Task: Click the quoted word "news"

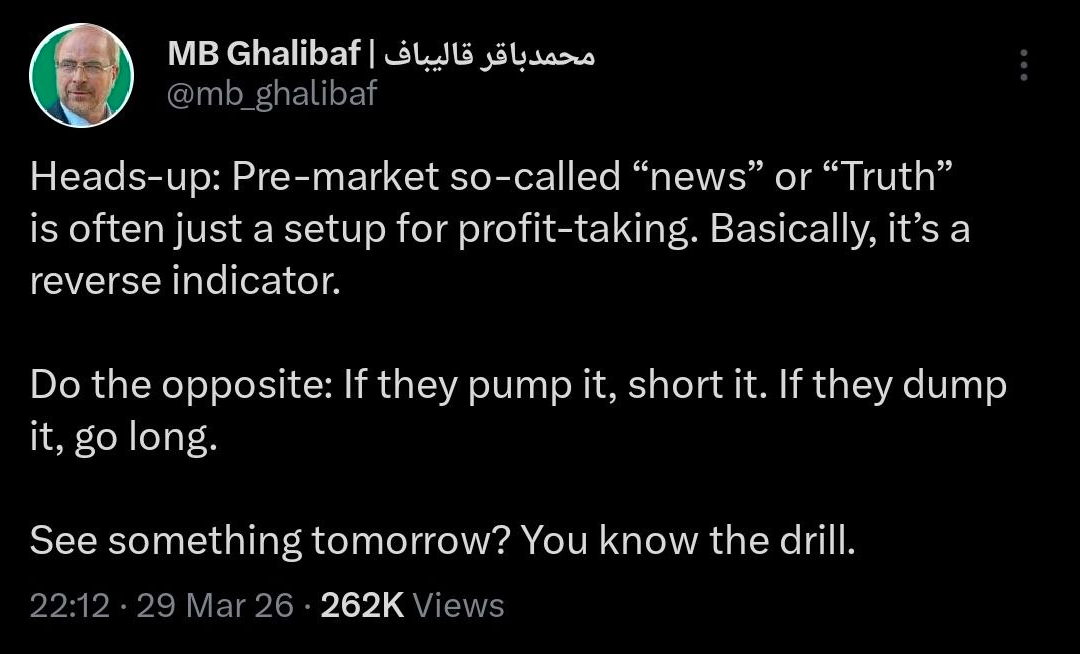Action: [710, 177]
